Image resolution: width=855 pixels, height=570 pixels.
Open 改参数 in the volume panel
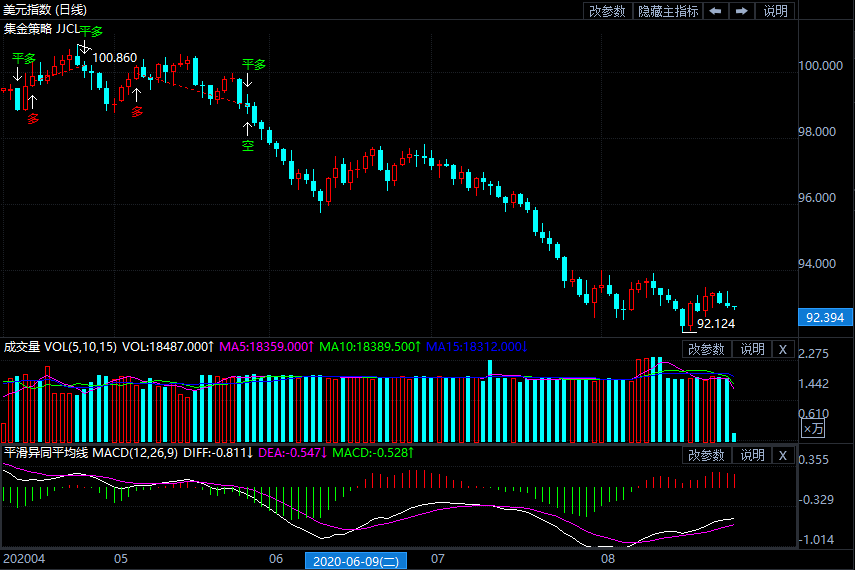coord(707,349)
